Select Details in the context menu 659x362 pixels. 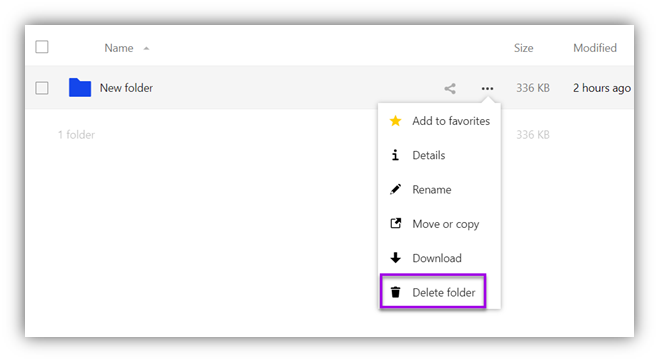click(x=439, y=155)
